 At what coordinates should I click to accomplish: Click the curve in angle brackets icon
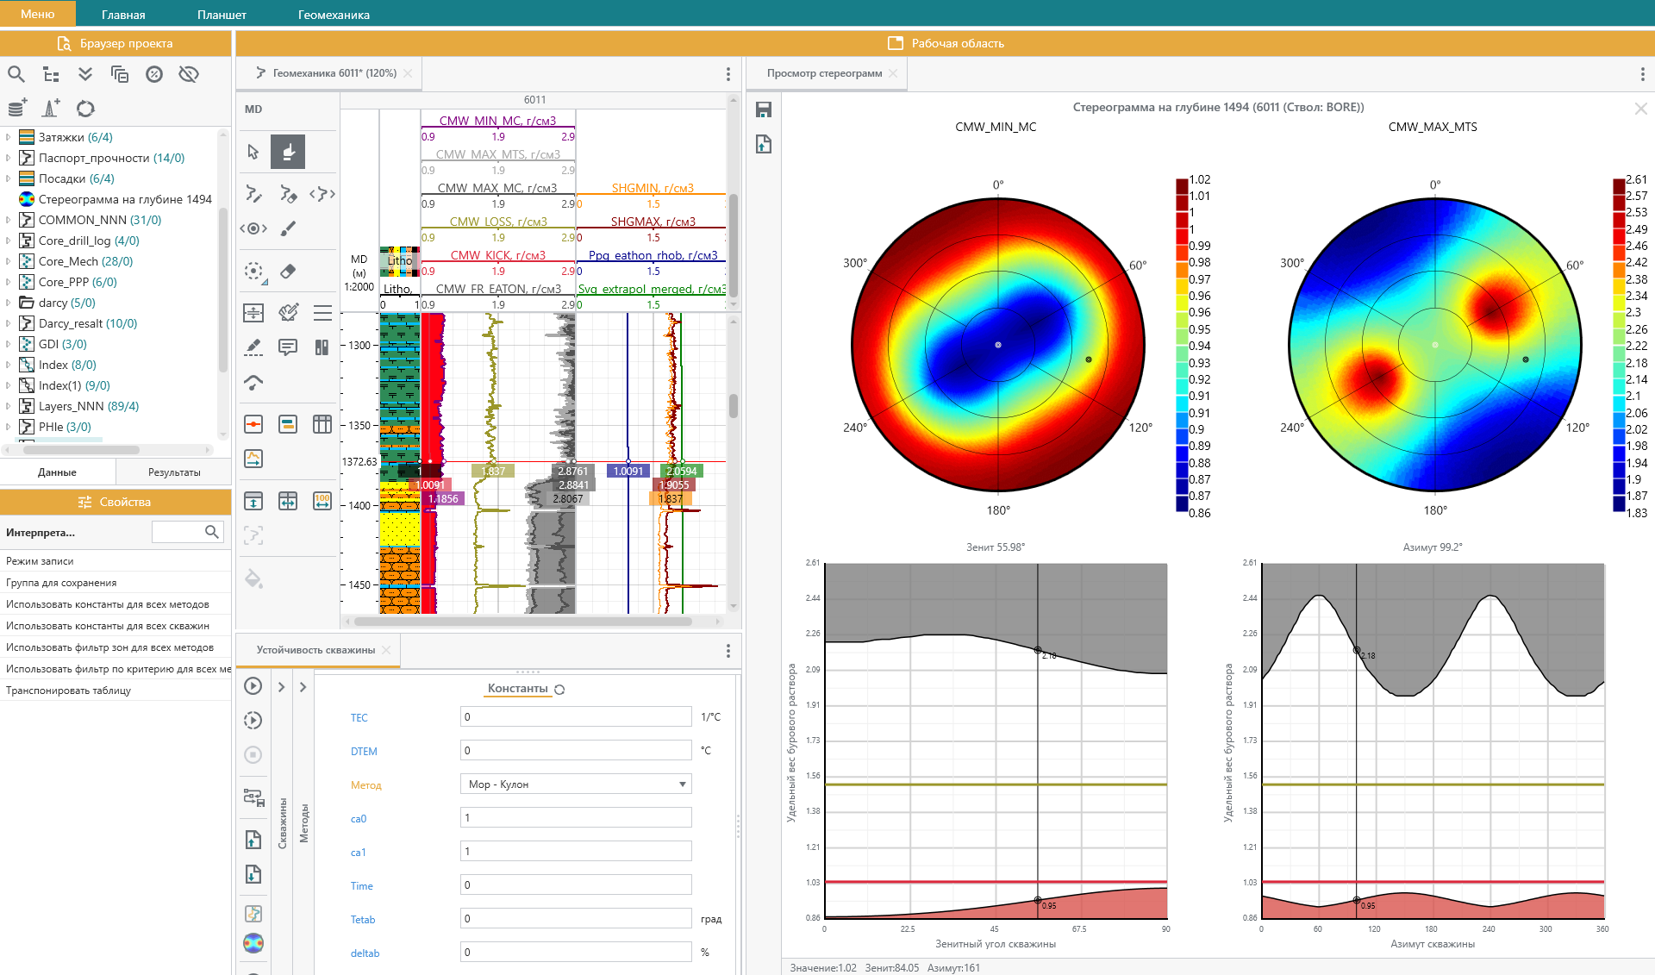[322, 194]
